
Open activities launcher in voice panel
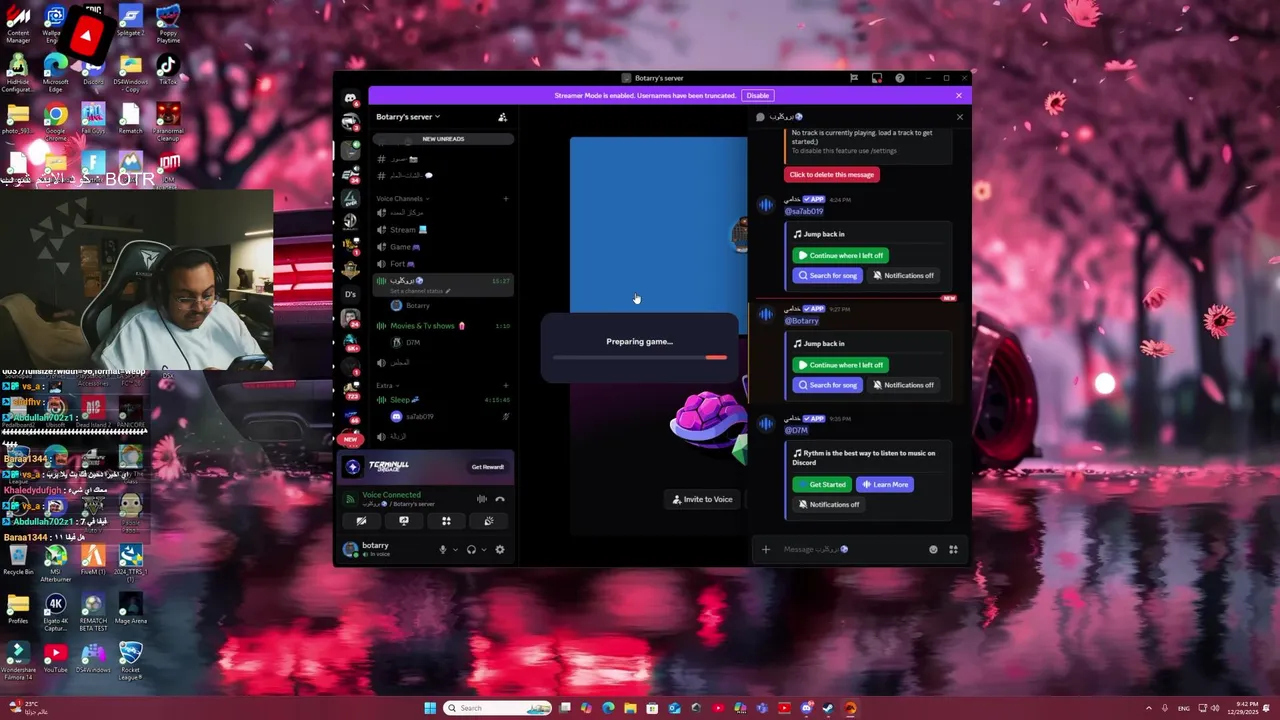(446, 521)
